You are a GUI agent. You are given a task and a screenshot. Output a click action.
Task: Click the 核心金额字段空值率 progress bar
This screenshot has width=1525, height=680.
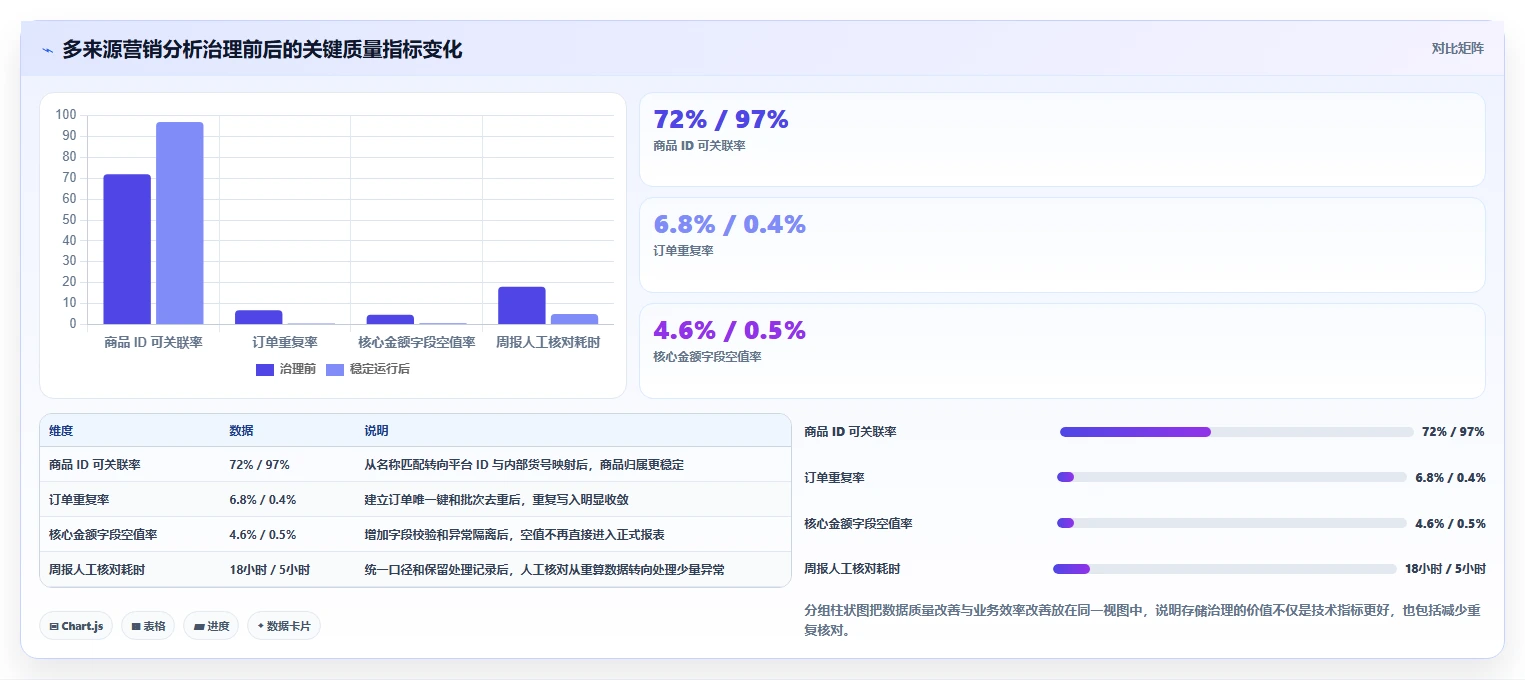point(1232,524)
